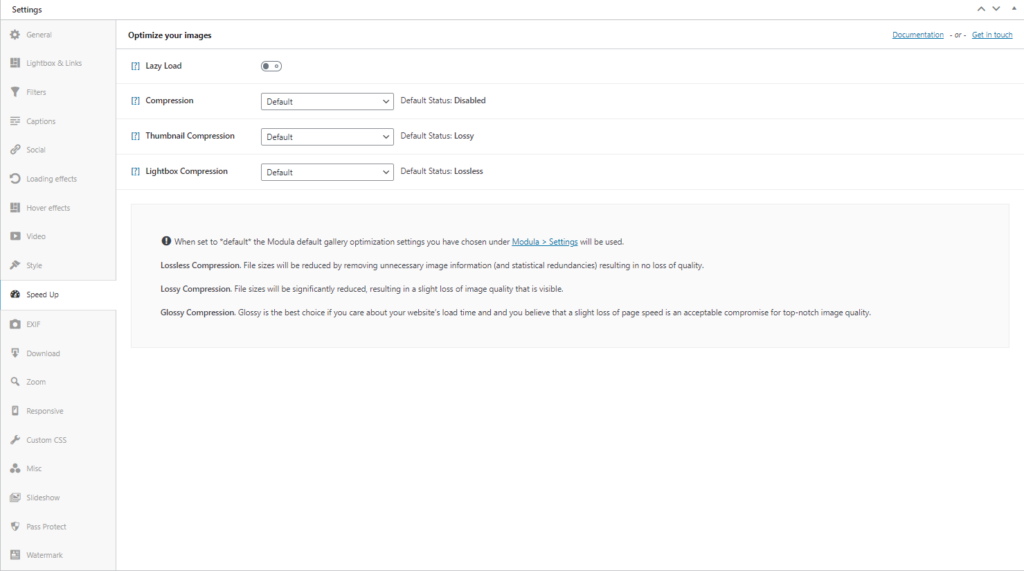Follow the Modula > Settings link
Image resolution: width=1024 pixels, height=571 pixels.
pyautogui.click(x=544, y=242)
